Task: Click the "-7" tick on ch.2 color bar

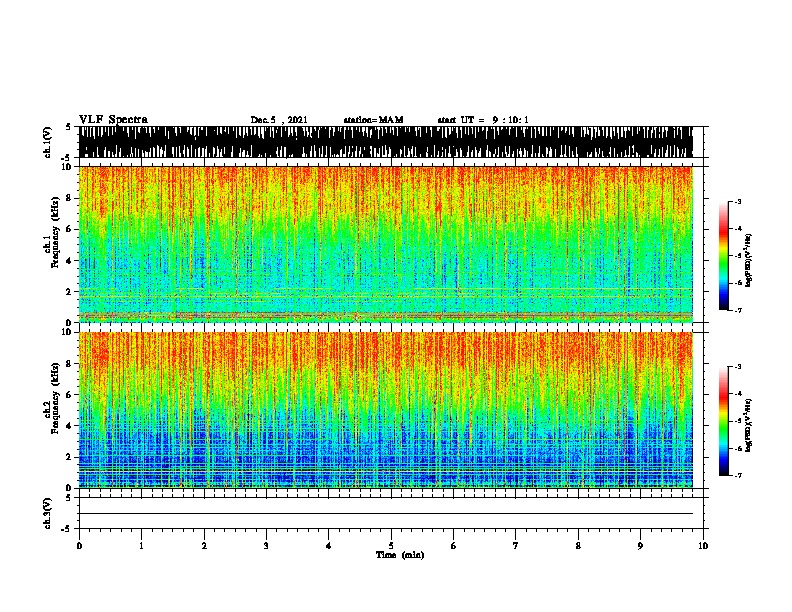Action: [x=737, y=476]
